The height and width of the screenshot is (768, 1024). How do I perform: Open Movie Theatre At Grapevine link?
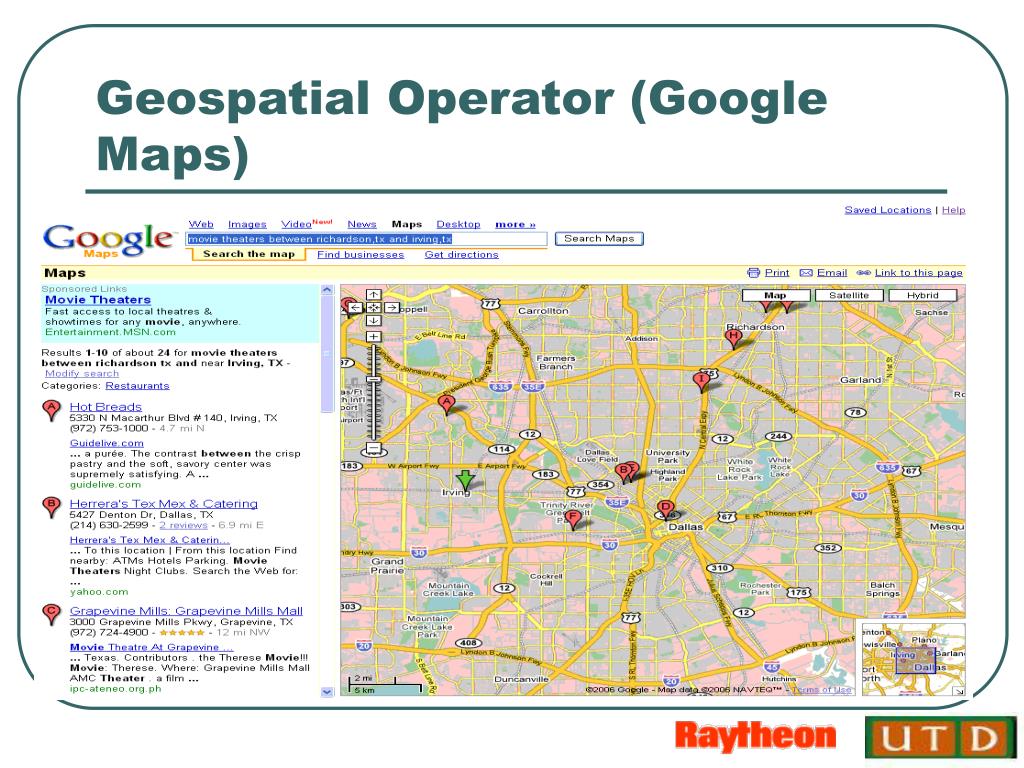[x=152, y=647]
